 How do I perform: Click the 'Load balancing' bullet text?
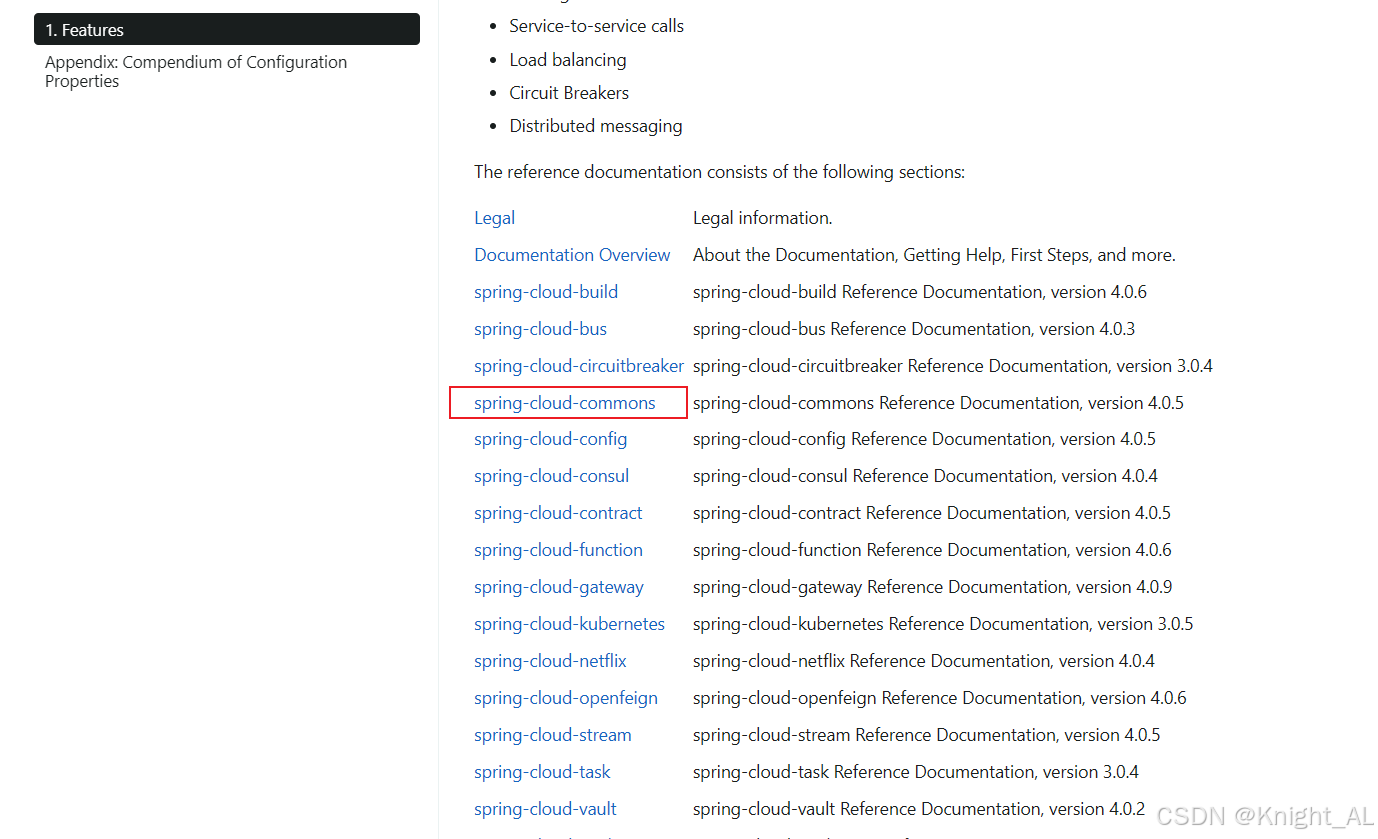click(568, 60)
